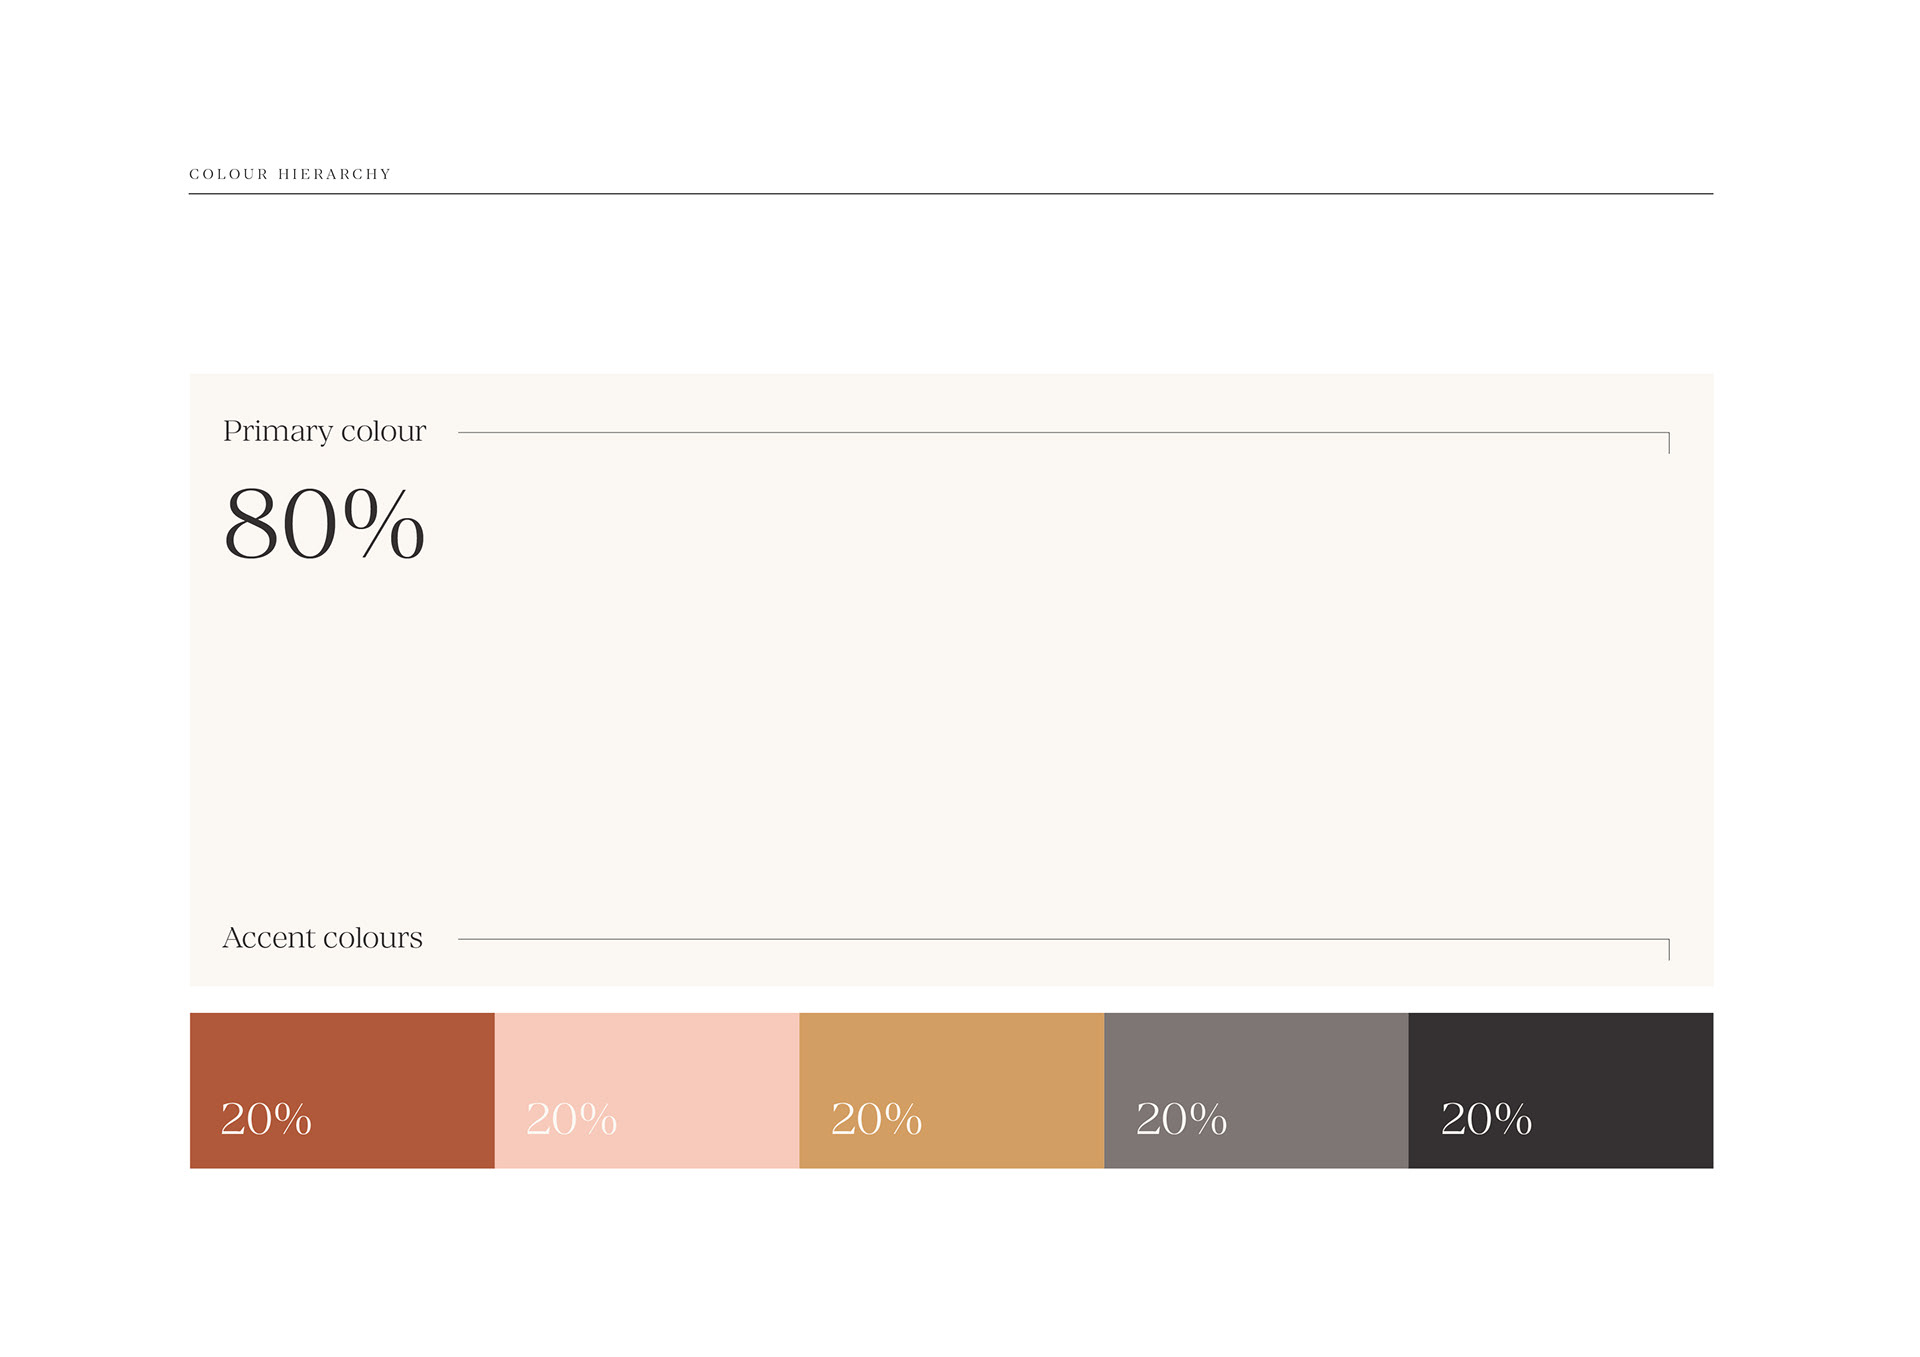
Task: Click the "Primary colour" label
Action: (x=324, y=431)
